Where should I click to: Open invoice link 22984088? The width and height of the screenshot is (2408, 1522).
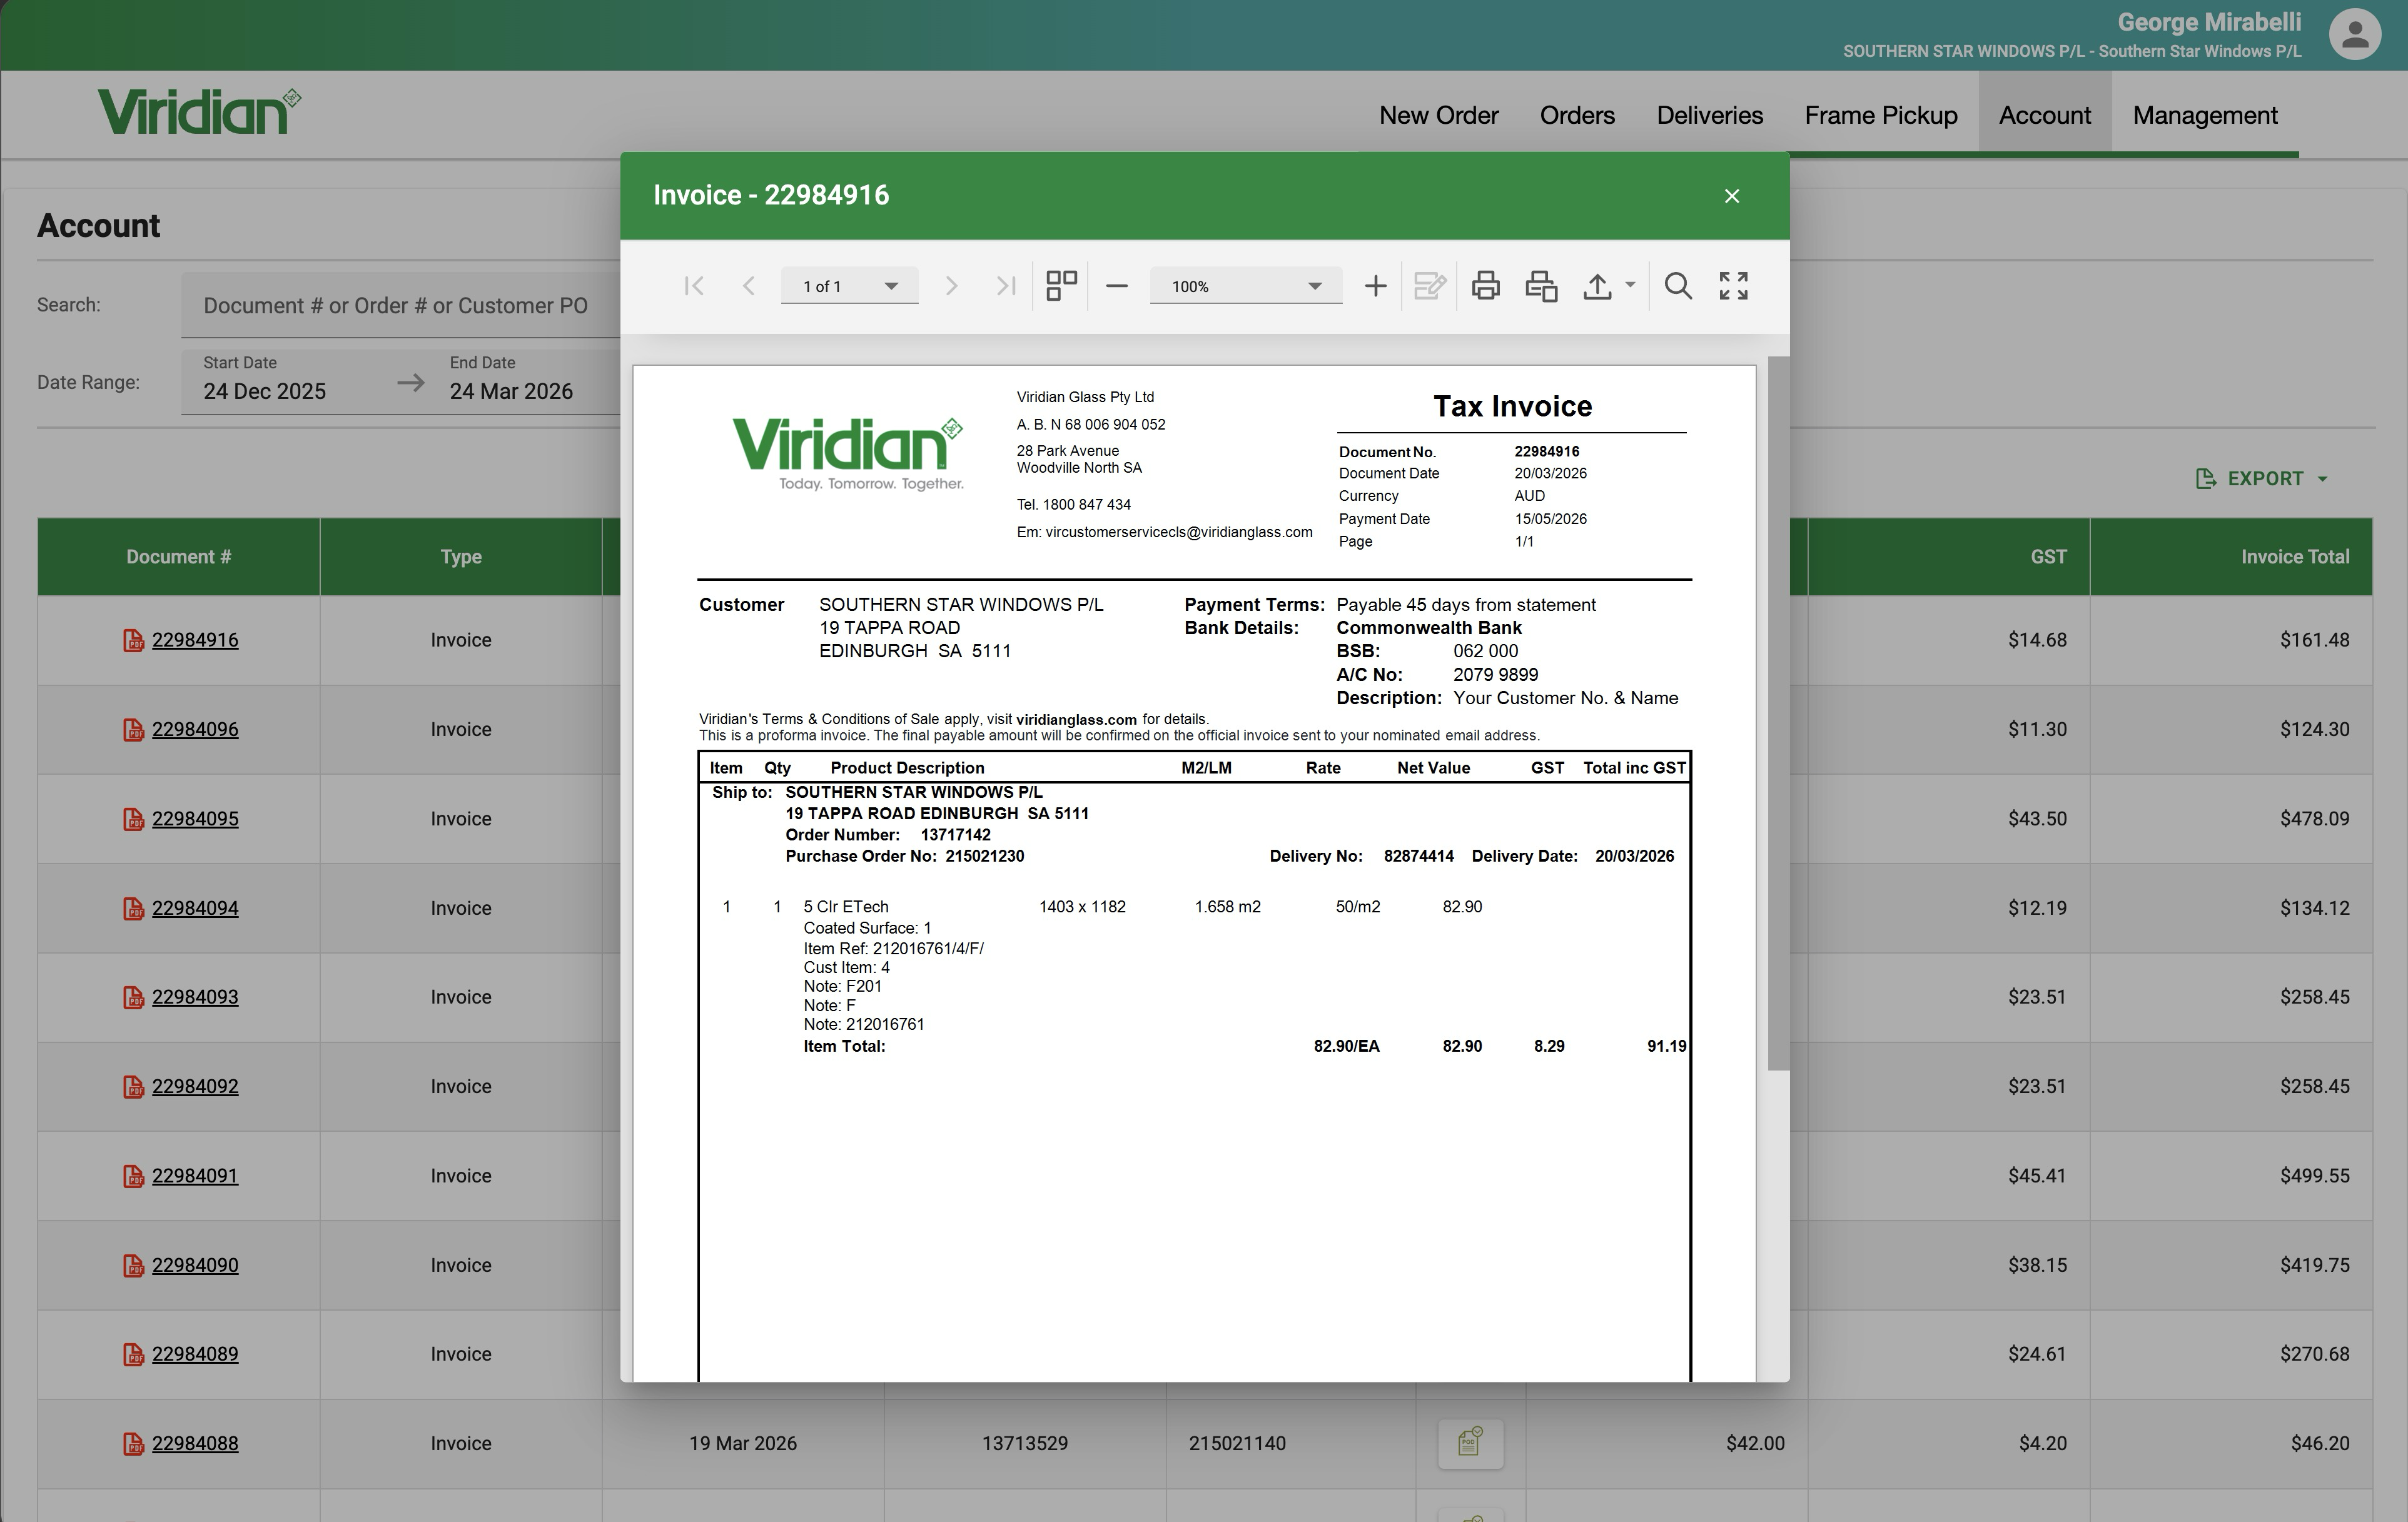195,1444
